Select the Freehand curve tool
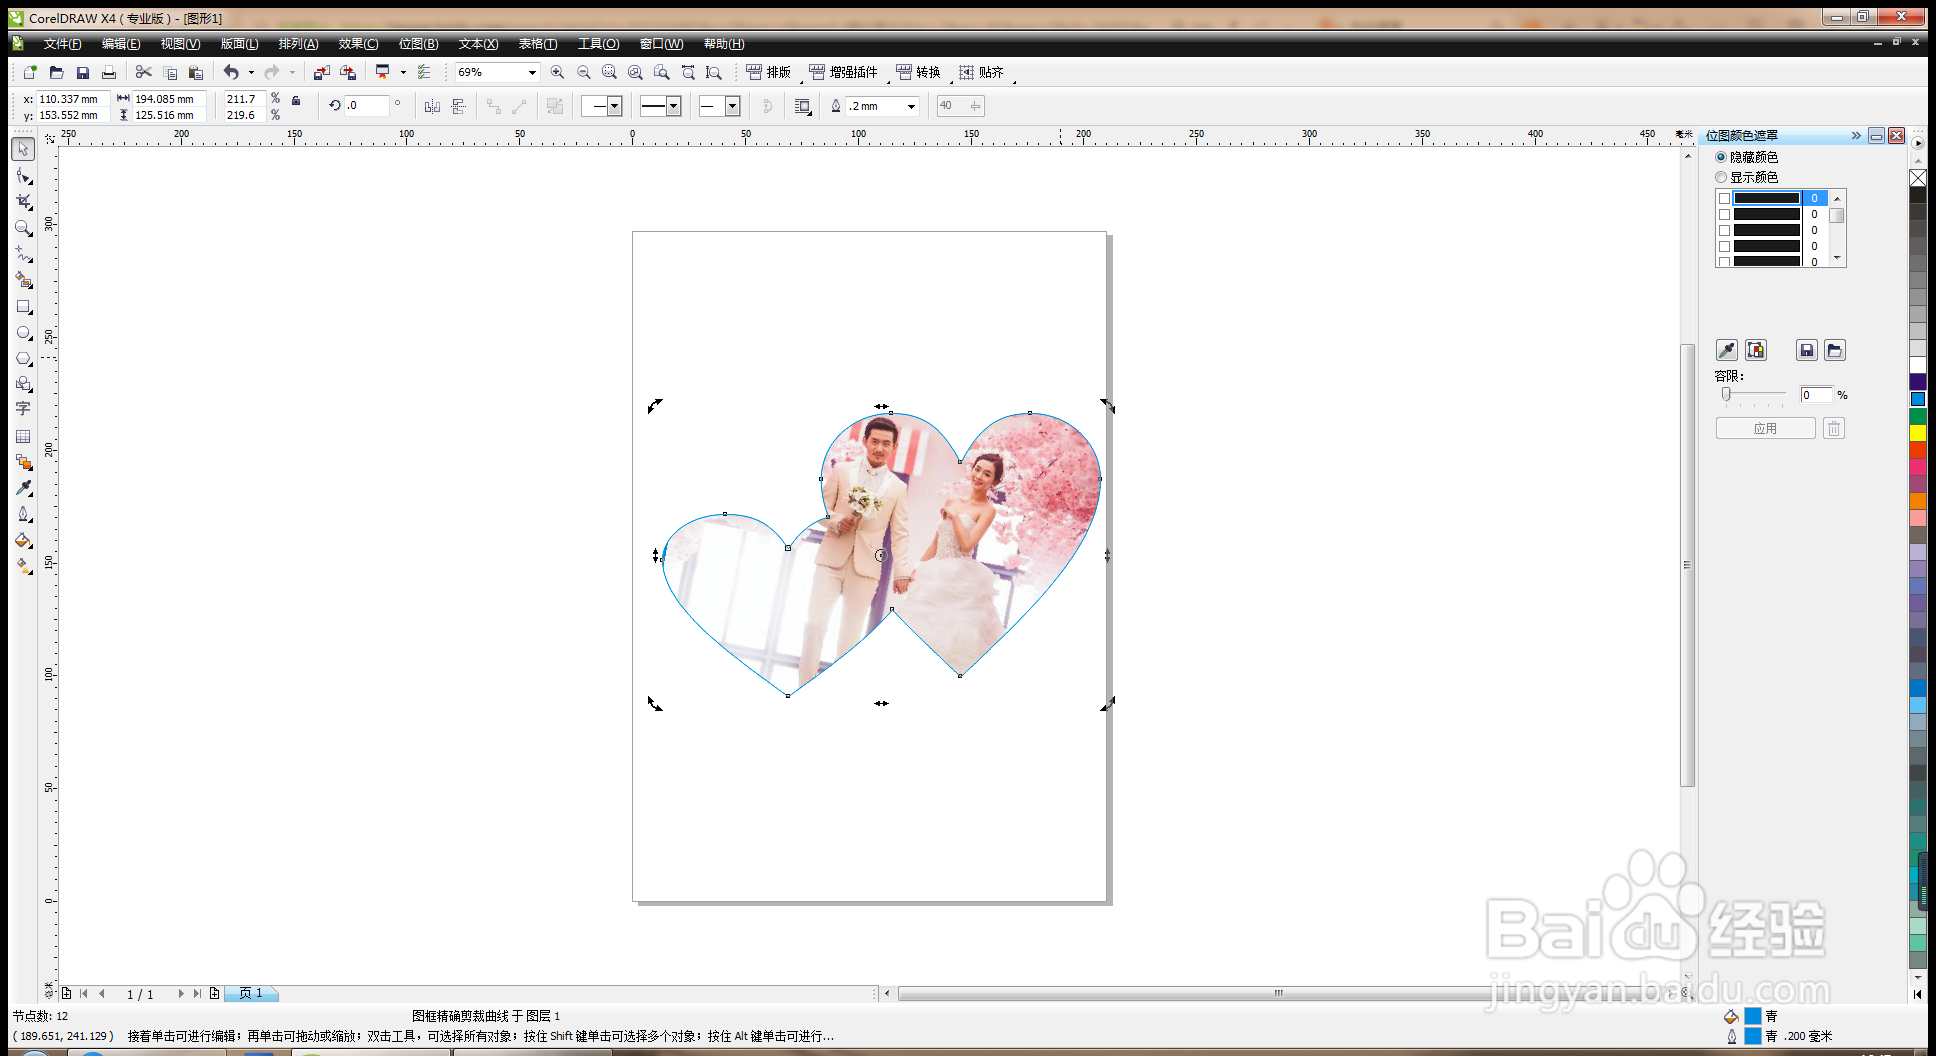The image size is (1936, 1056). (23, 254)
